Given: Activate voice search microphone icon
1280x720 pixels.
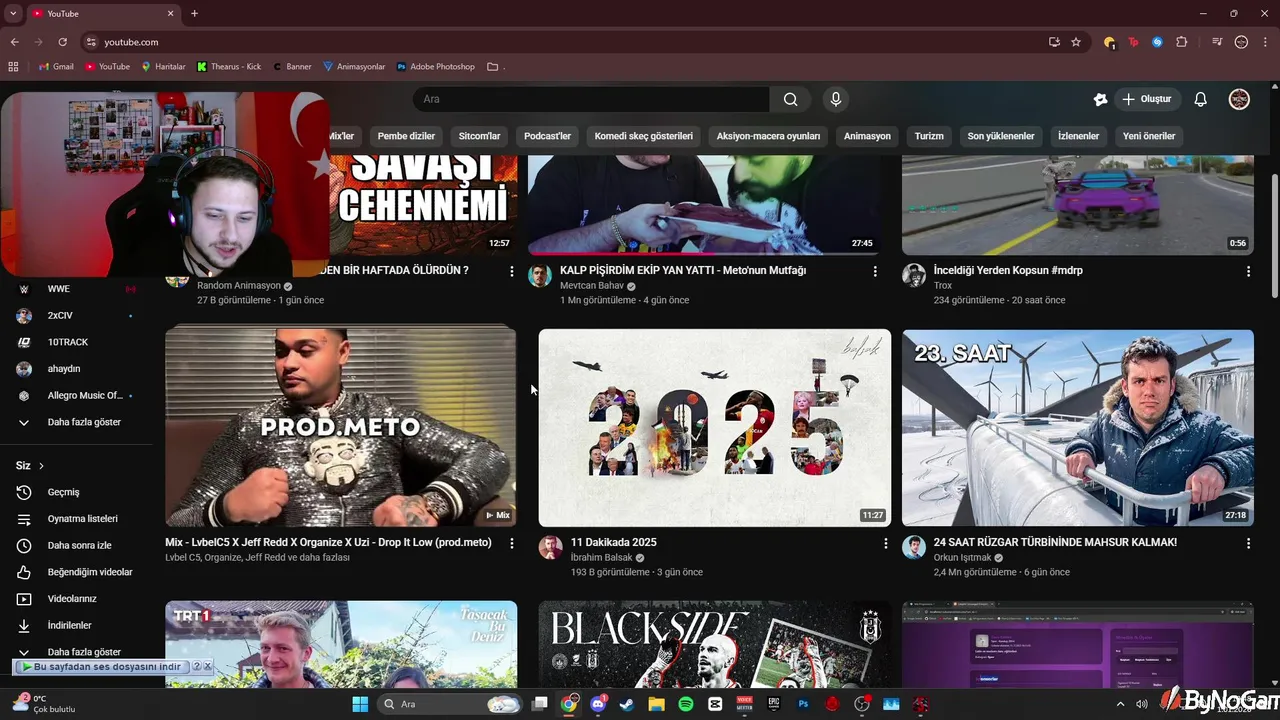Looking at the screenshot, I should [836, 99].
